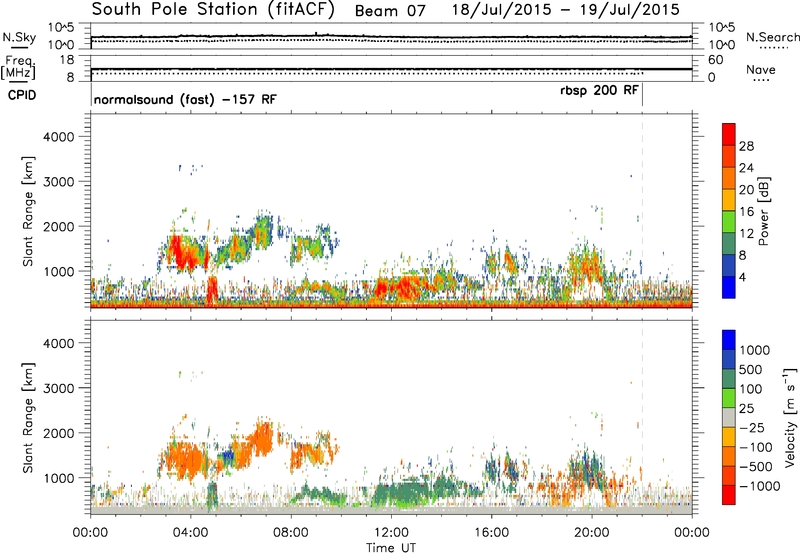This screenshot has height=554, width=800.
Task: Click the "Velocity [m s-1]" colorbar title
Action: tap(790, 417)
